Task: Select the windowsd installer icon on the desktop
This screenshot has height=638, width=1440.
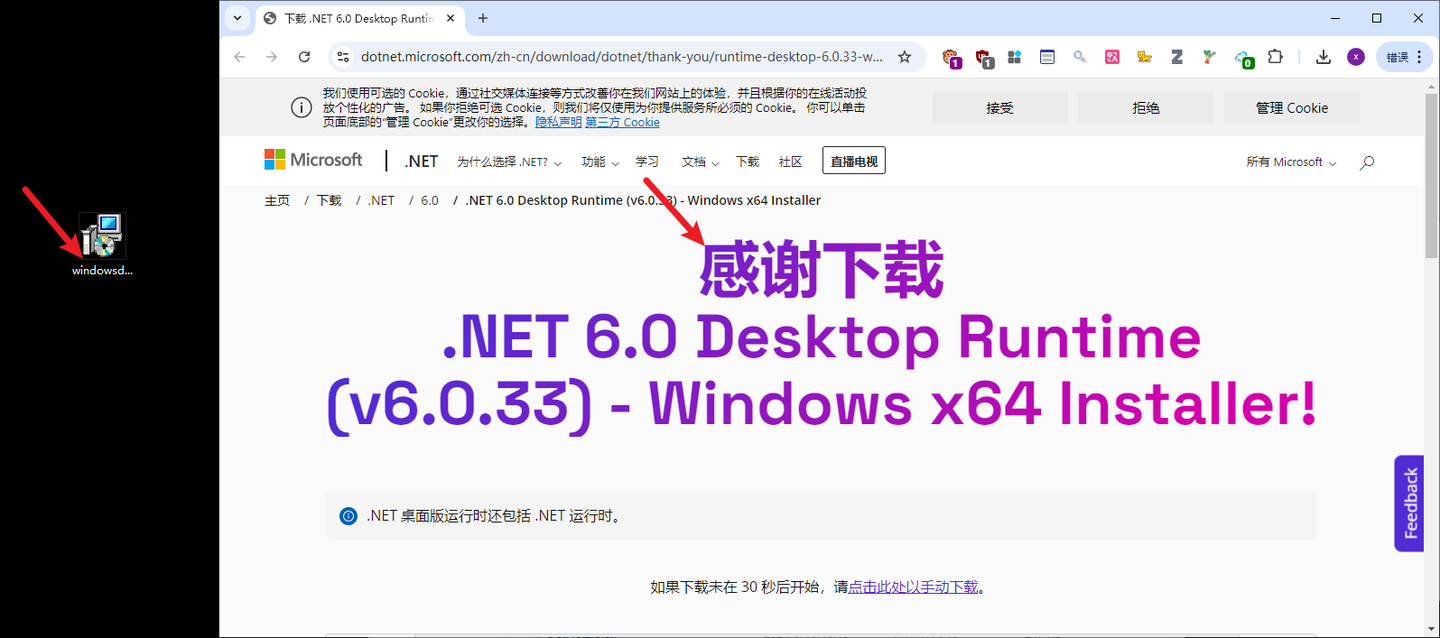Action: (x=100, y=235)
